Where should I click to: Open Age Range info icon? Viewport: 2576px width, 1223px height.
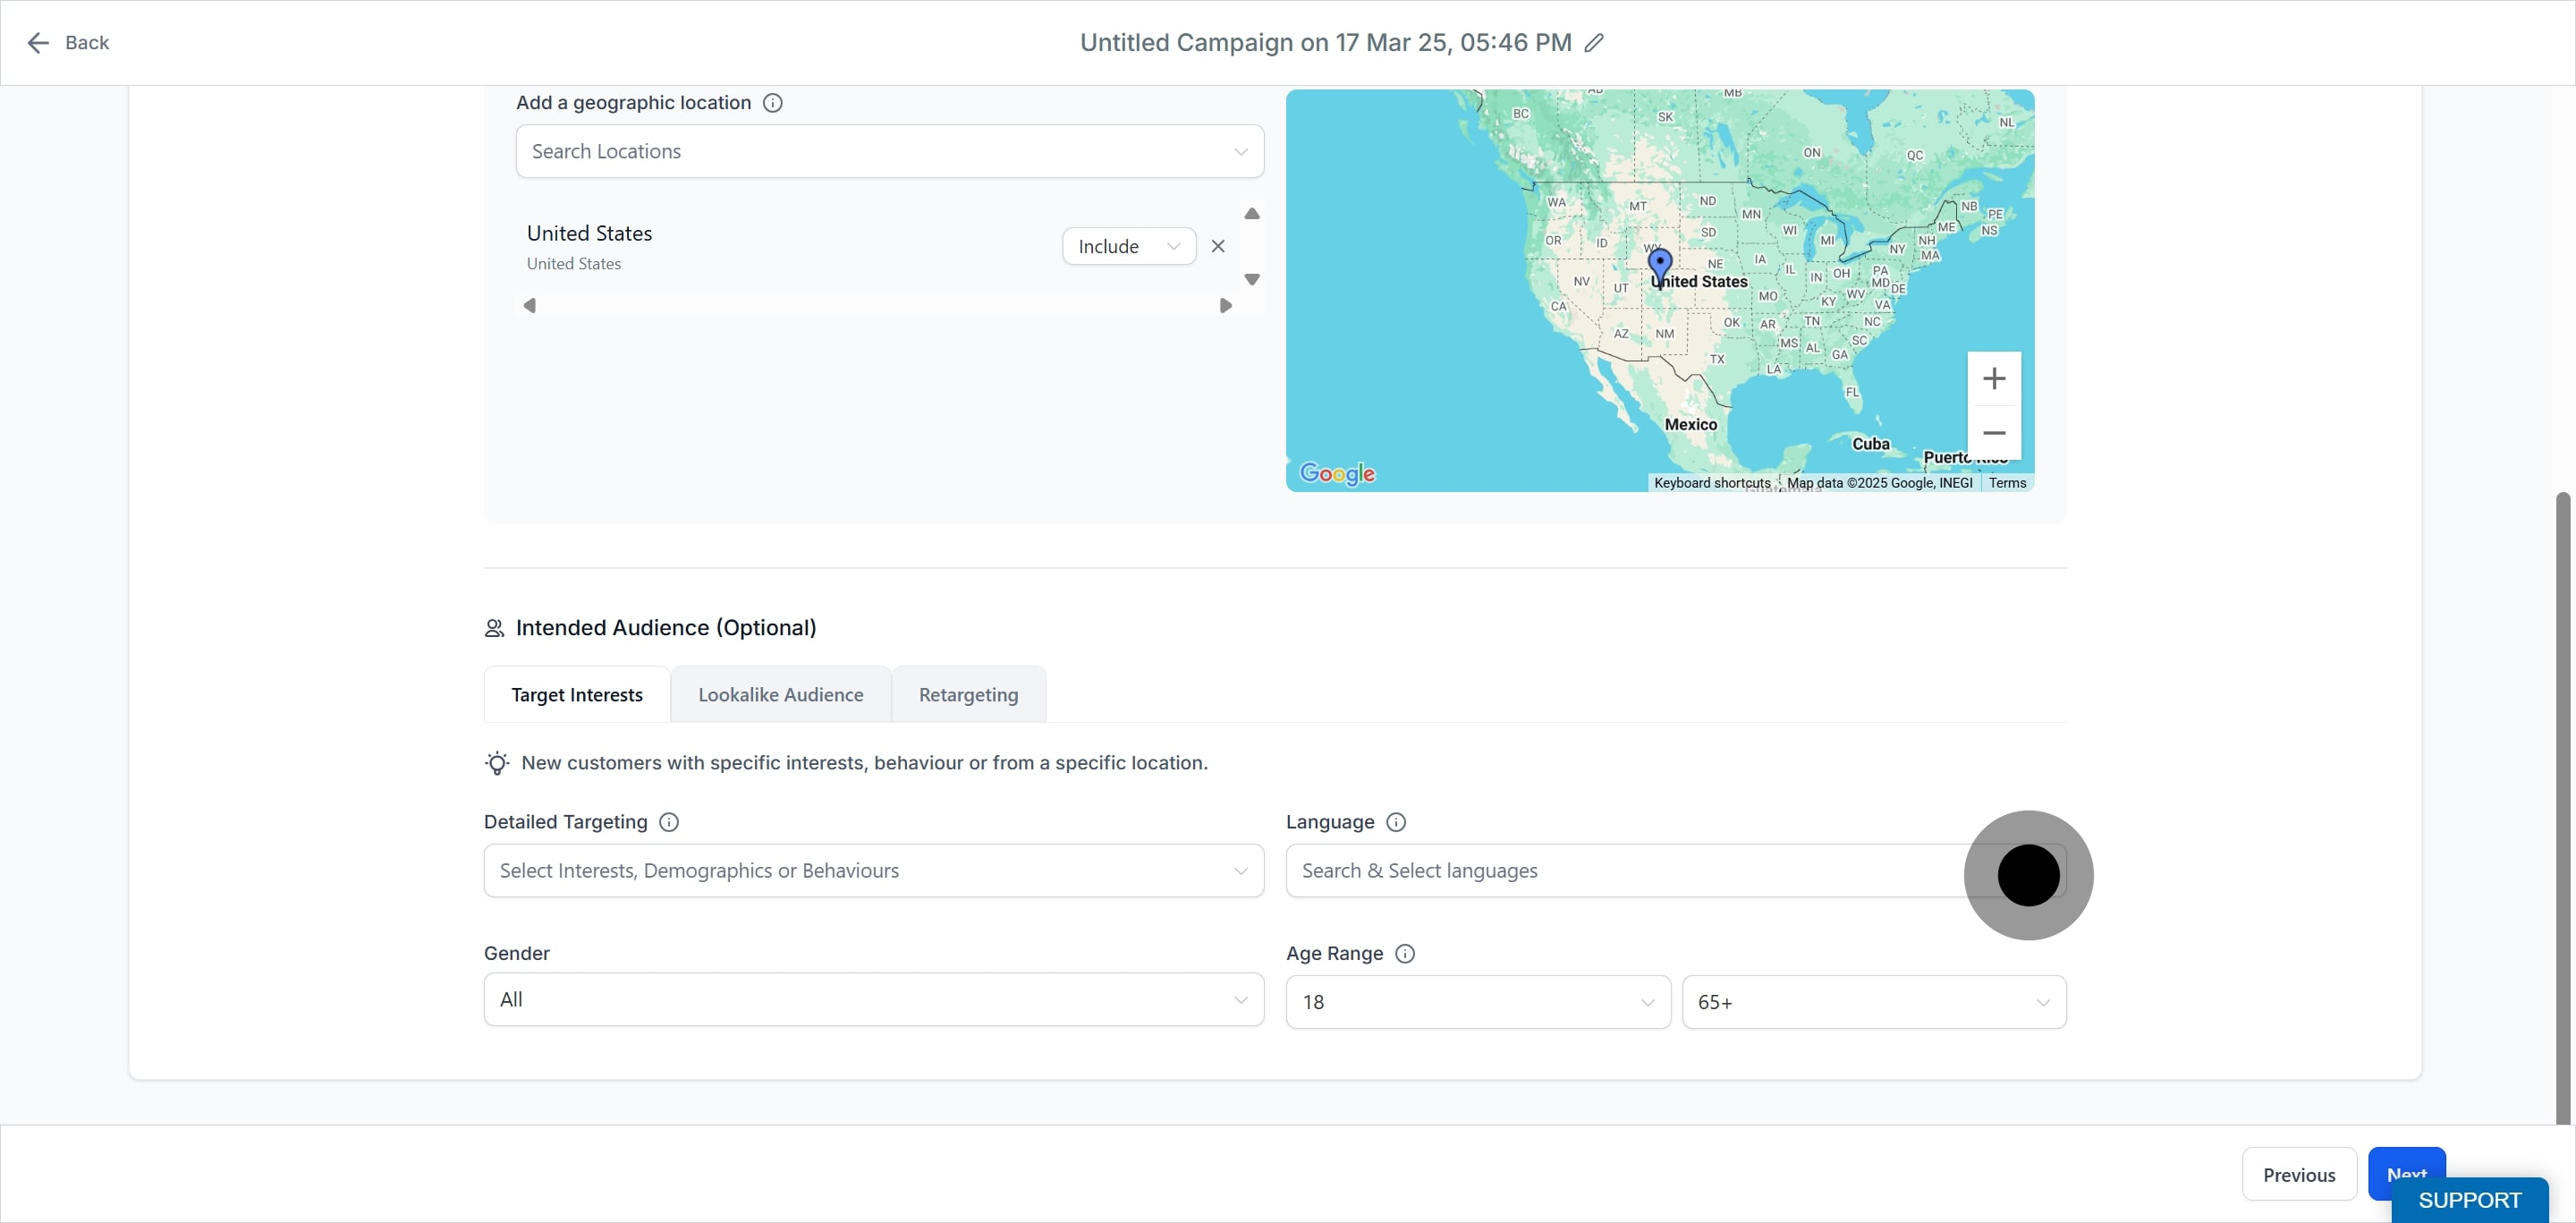pyautogui.click(x=1405, y=953)
